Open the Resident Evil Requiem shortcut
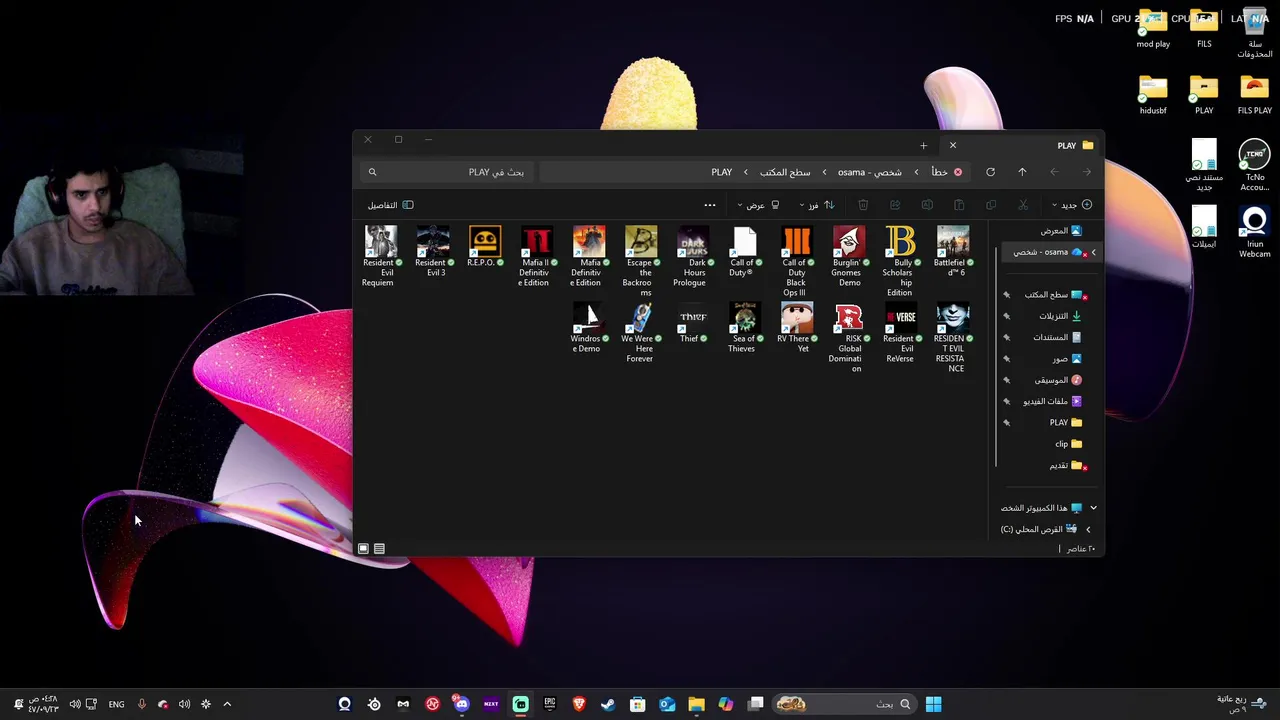Viewport: 1280px width, 720px height. [x=380, y=257]
